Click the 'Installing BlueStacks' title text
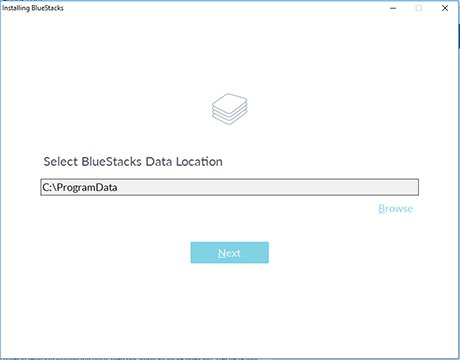This screenshot has width=460, height=360. tap(33, 8)
